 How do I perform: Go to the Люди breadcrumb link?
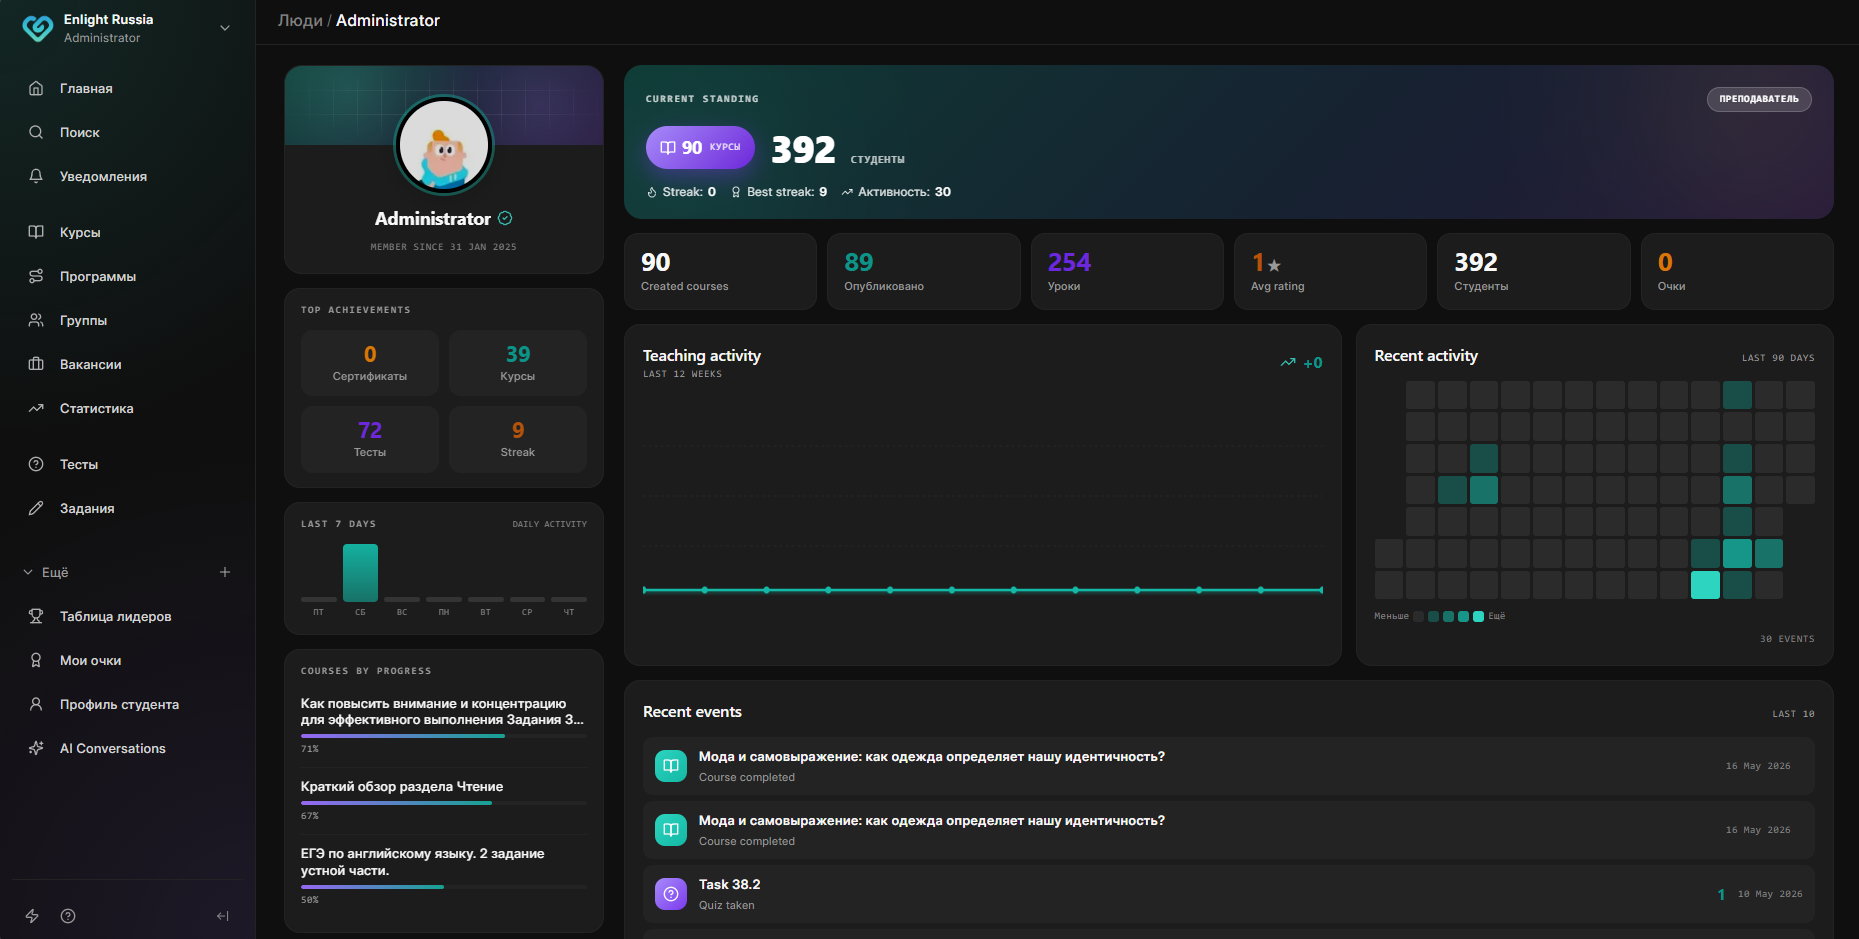(x=300, y=20)
